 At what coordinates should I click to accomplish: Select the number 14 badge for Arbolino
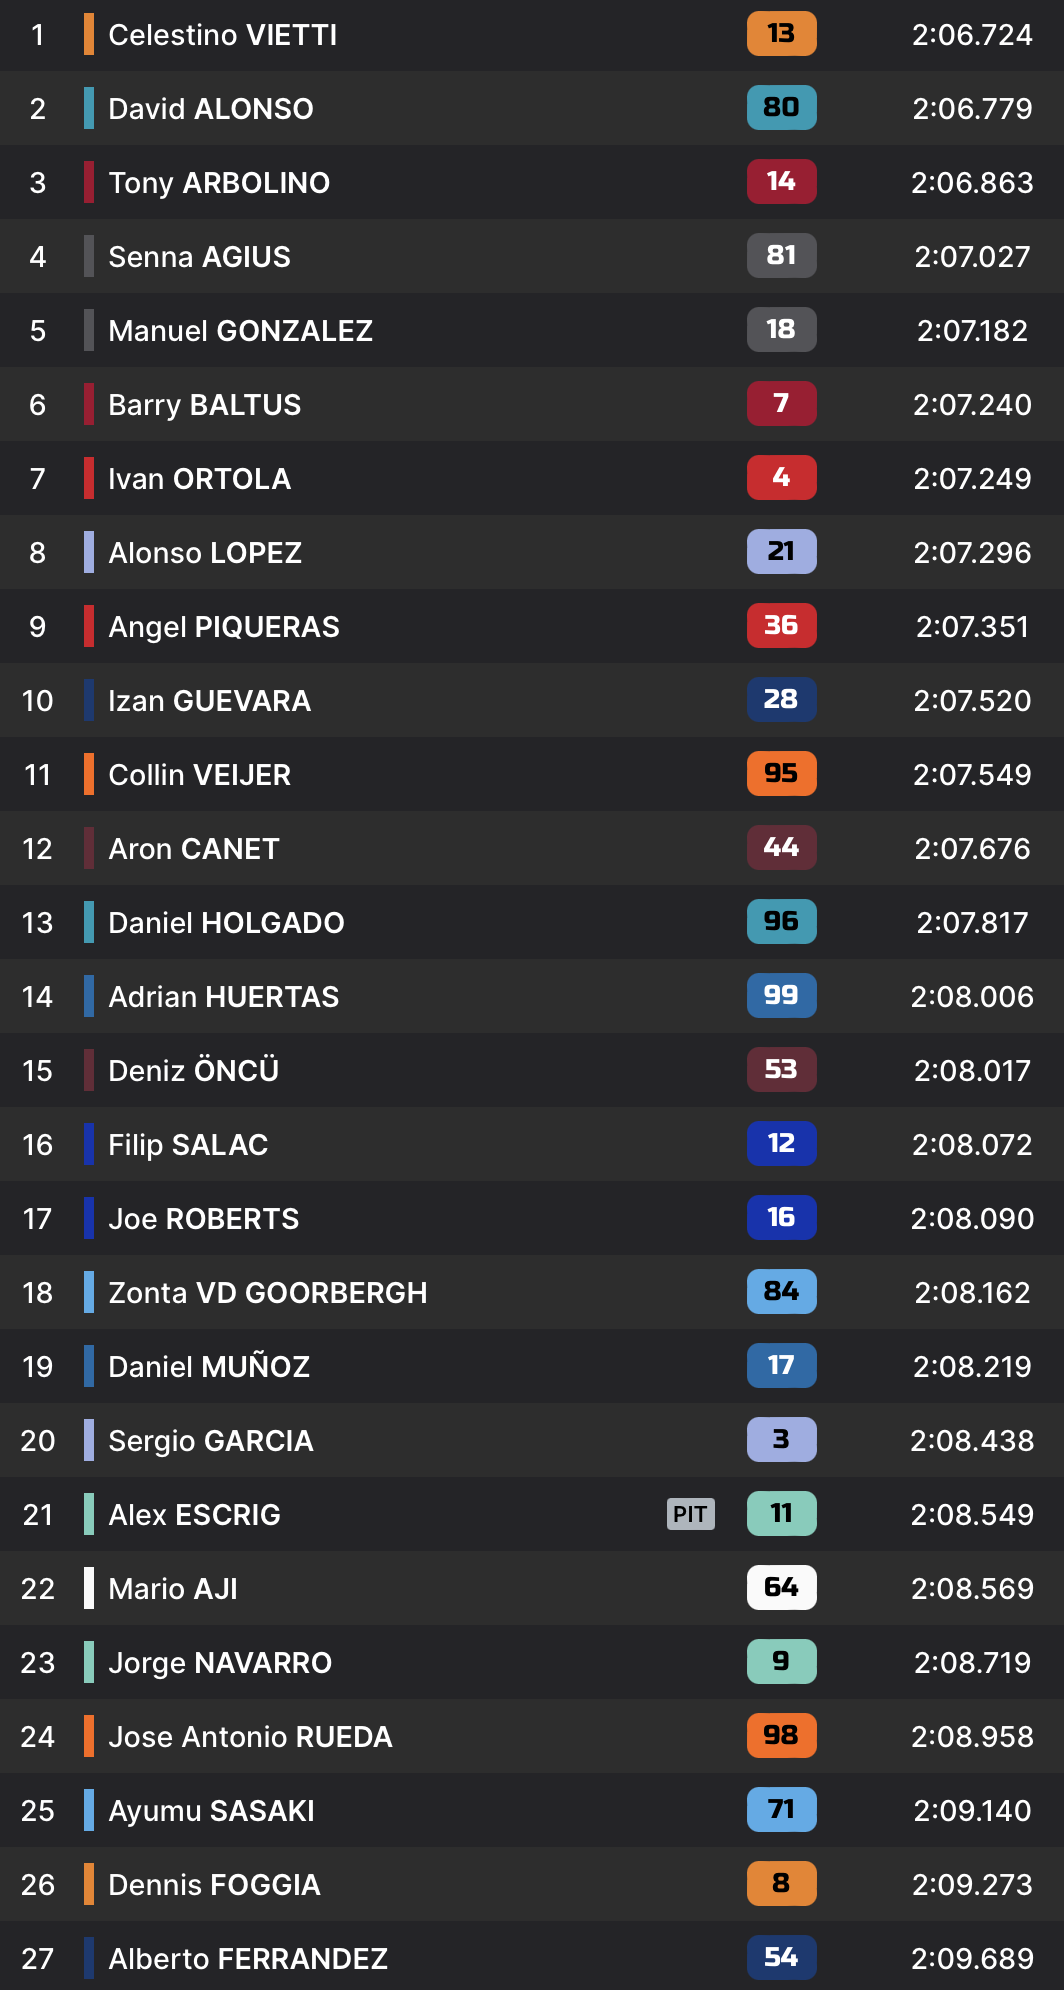[781, 182]
